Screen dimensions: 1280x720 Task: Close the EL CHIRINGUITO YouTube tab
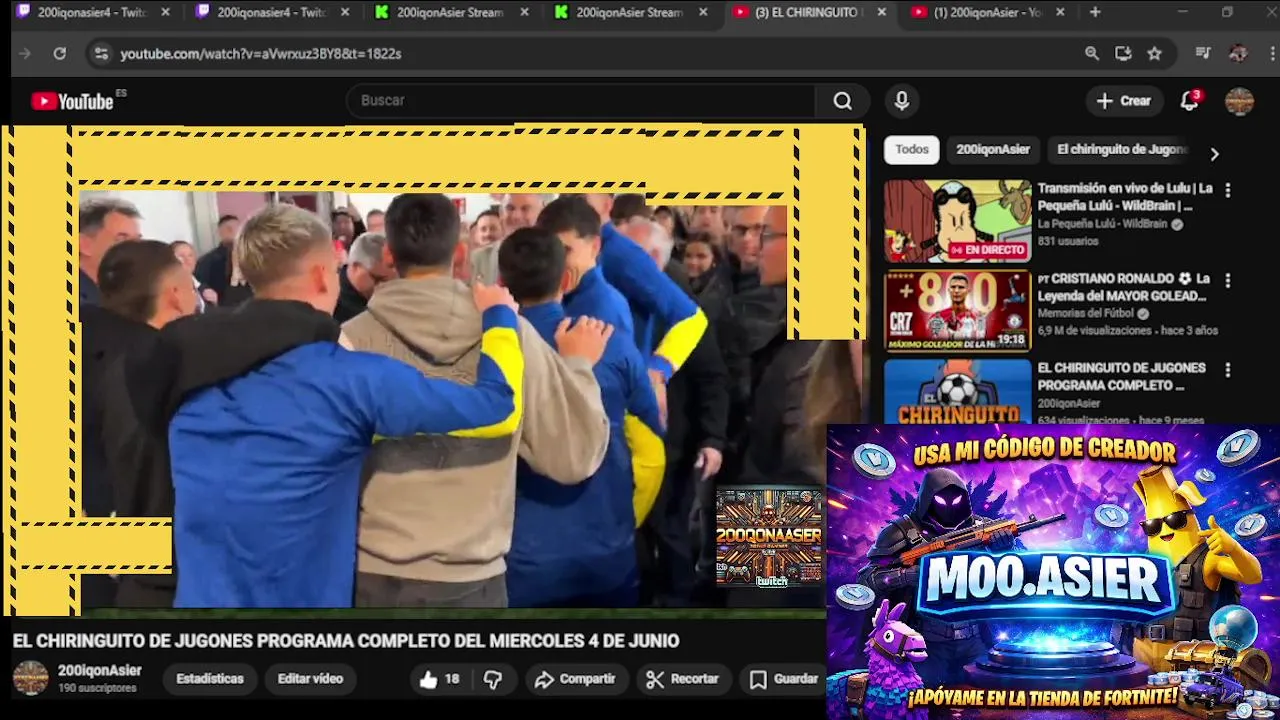[881, 12]
